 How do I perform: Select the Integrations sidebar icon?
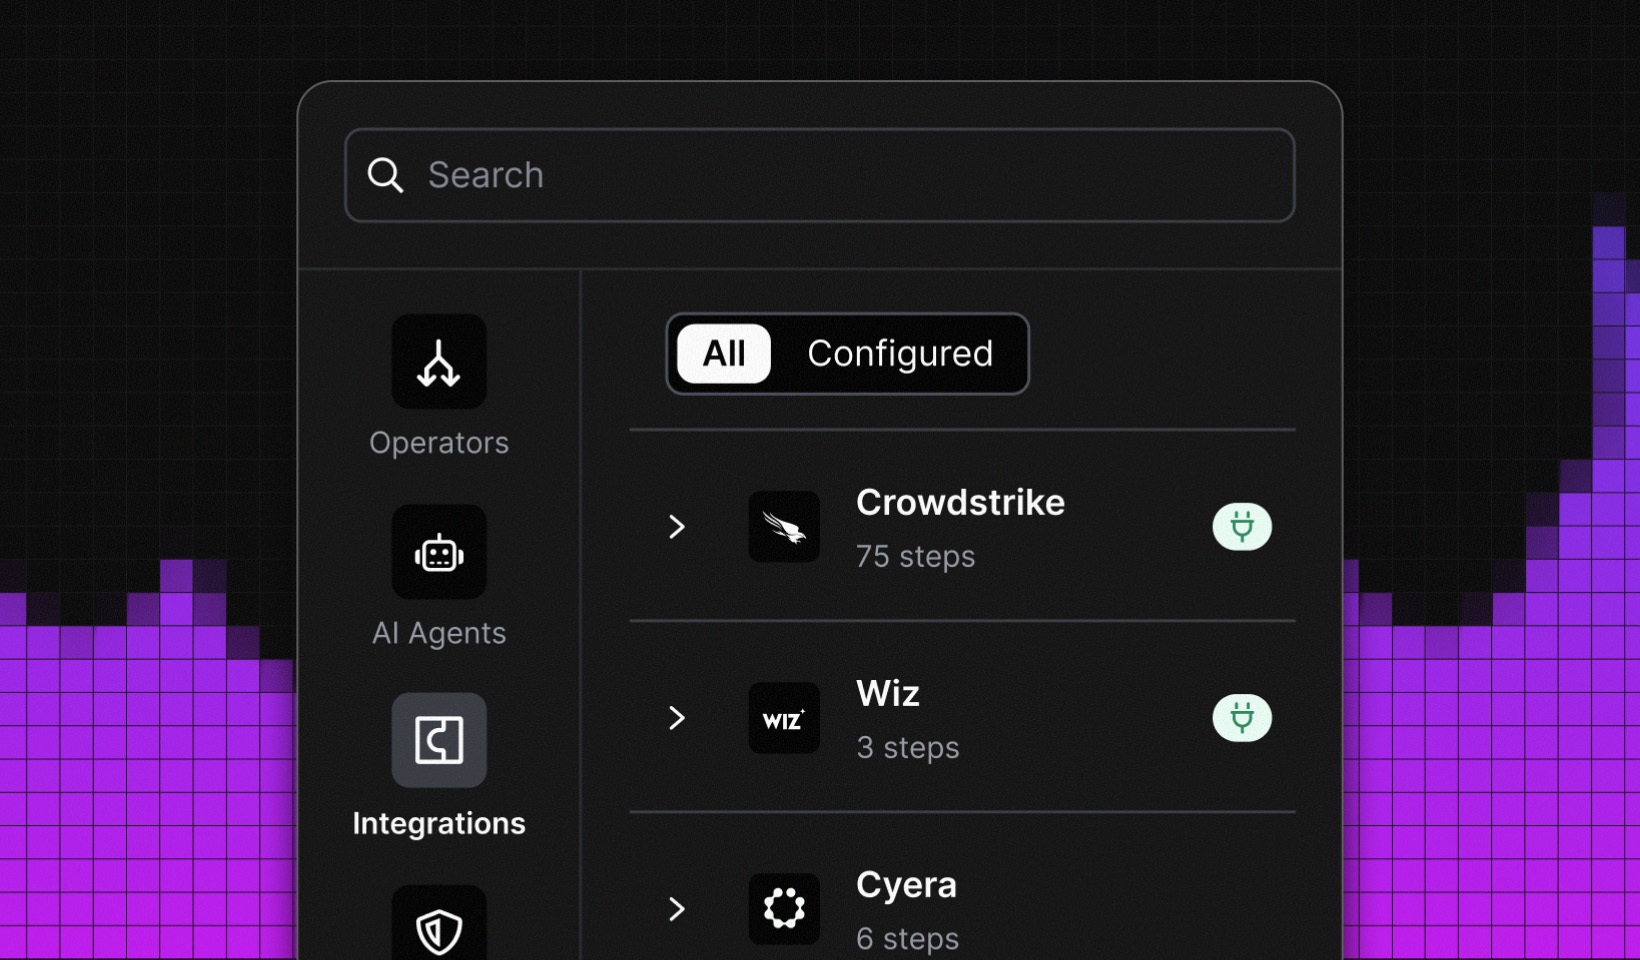[439, 740]
